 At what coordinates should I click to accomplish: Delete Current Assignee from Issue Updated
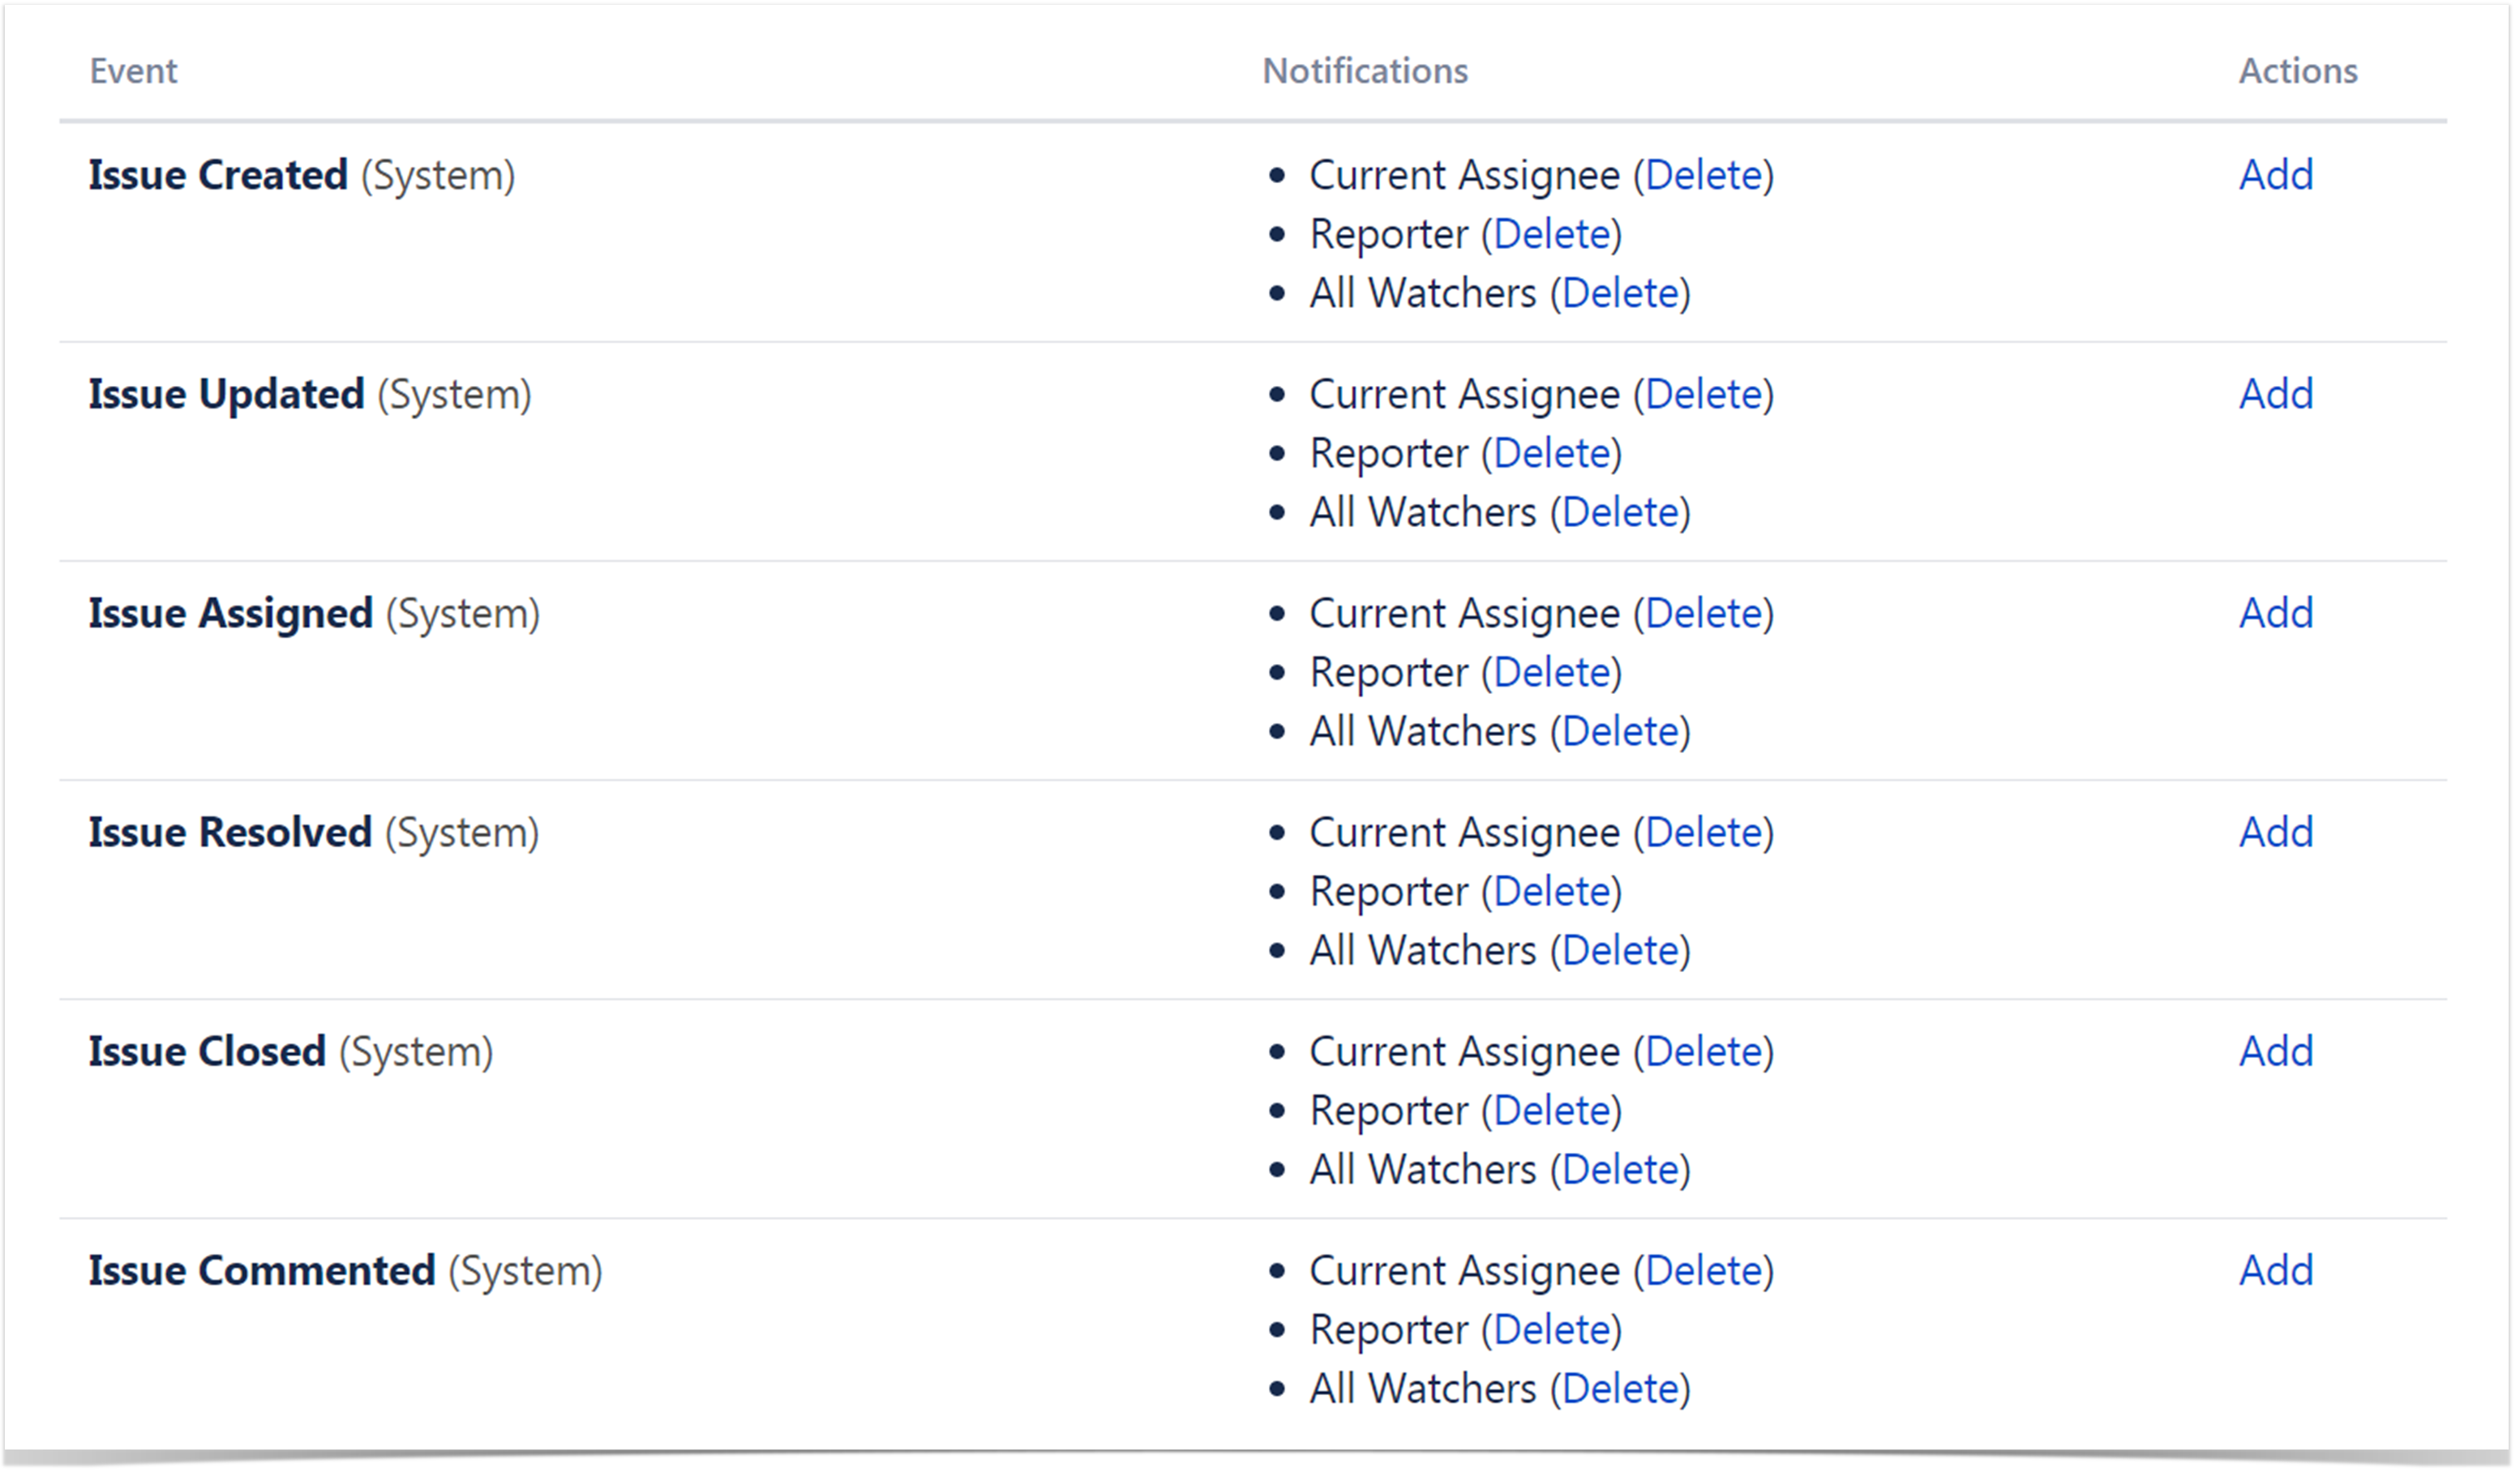click(1703, 394)
